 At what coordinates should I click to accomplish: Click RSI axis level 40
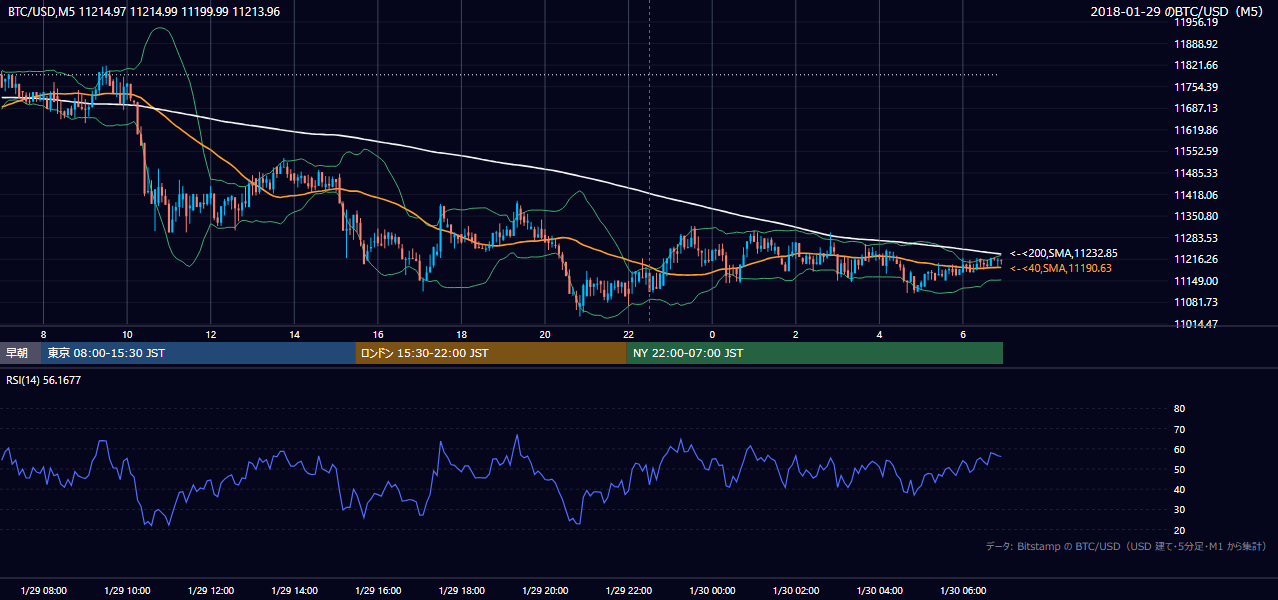click(x=1179, y=489)
